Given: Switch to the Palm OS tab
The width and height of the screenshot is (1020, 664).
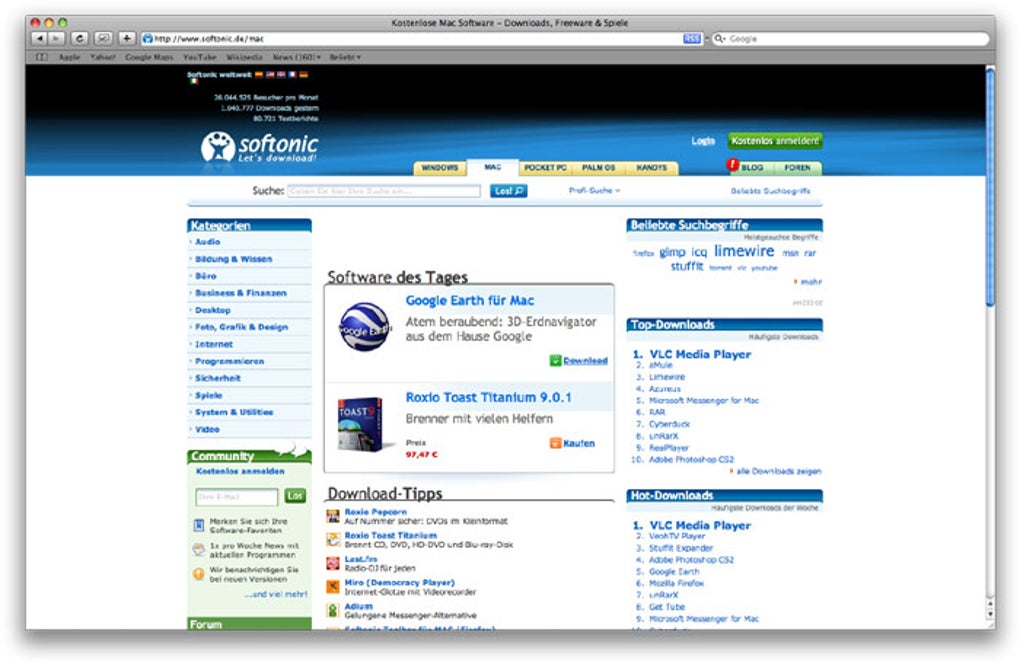Looking at the screenshot, I should [598, 168].
